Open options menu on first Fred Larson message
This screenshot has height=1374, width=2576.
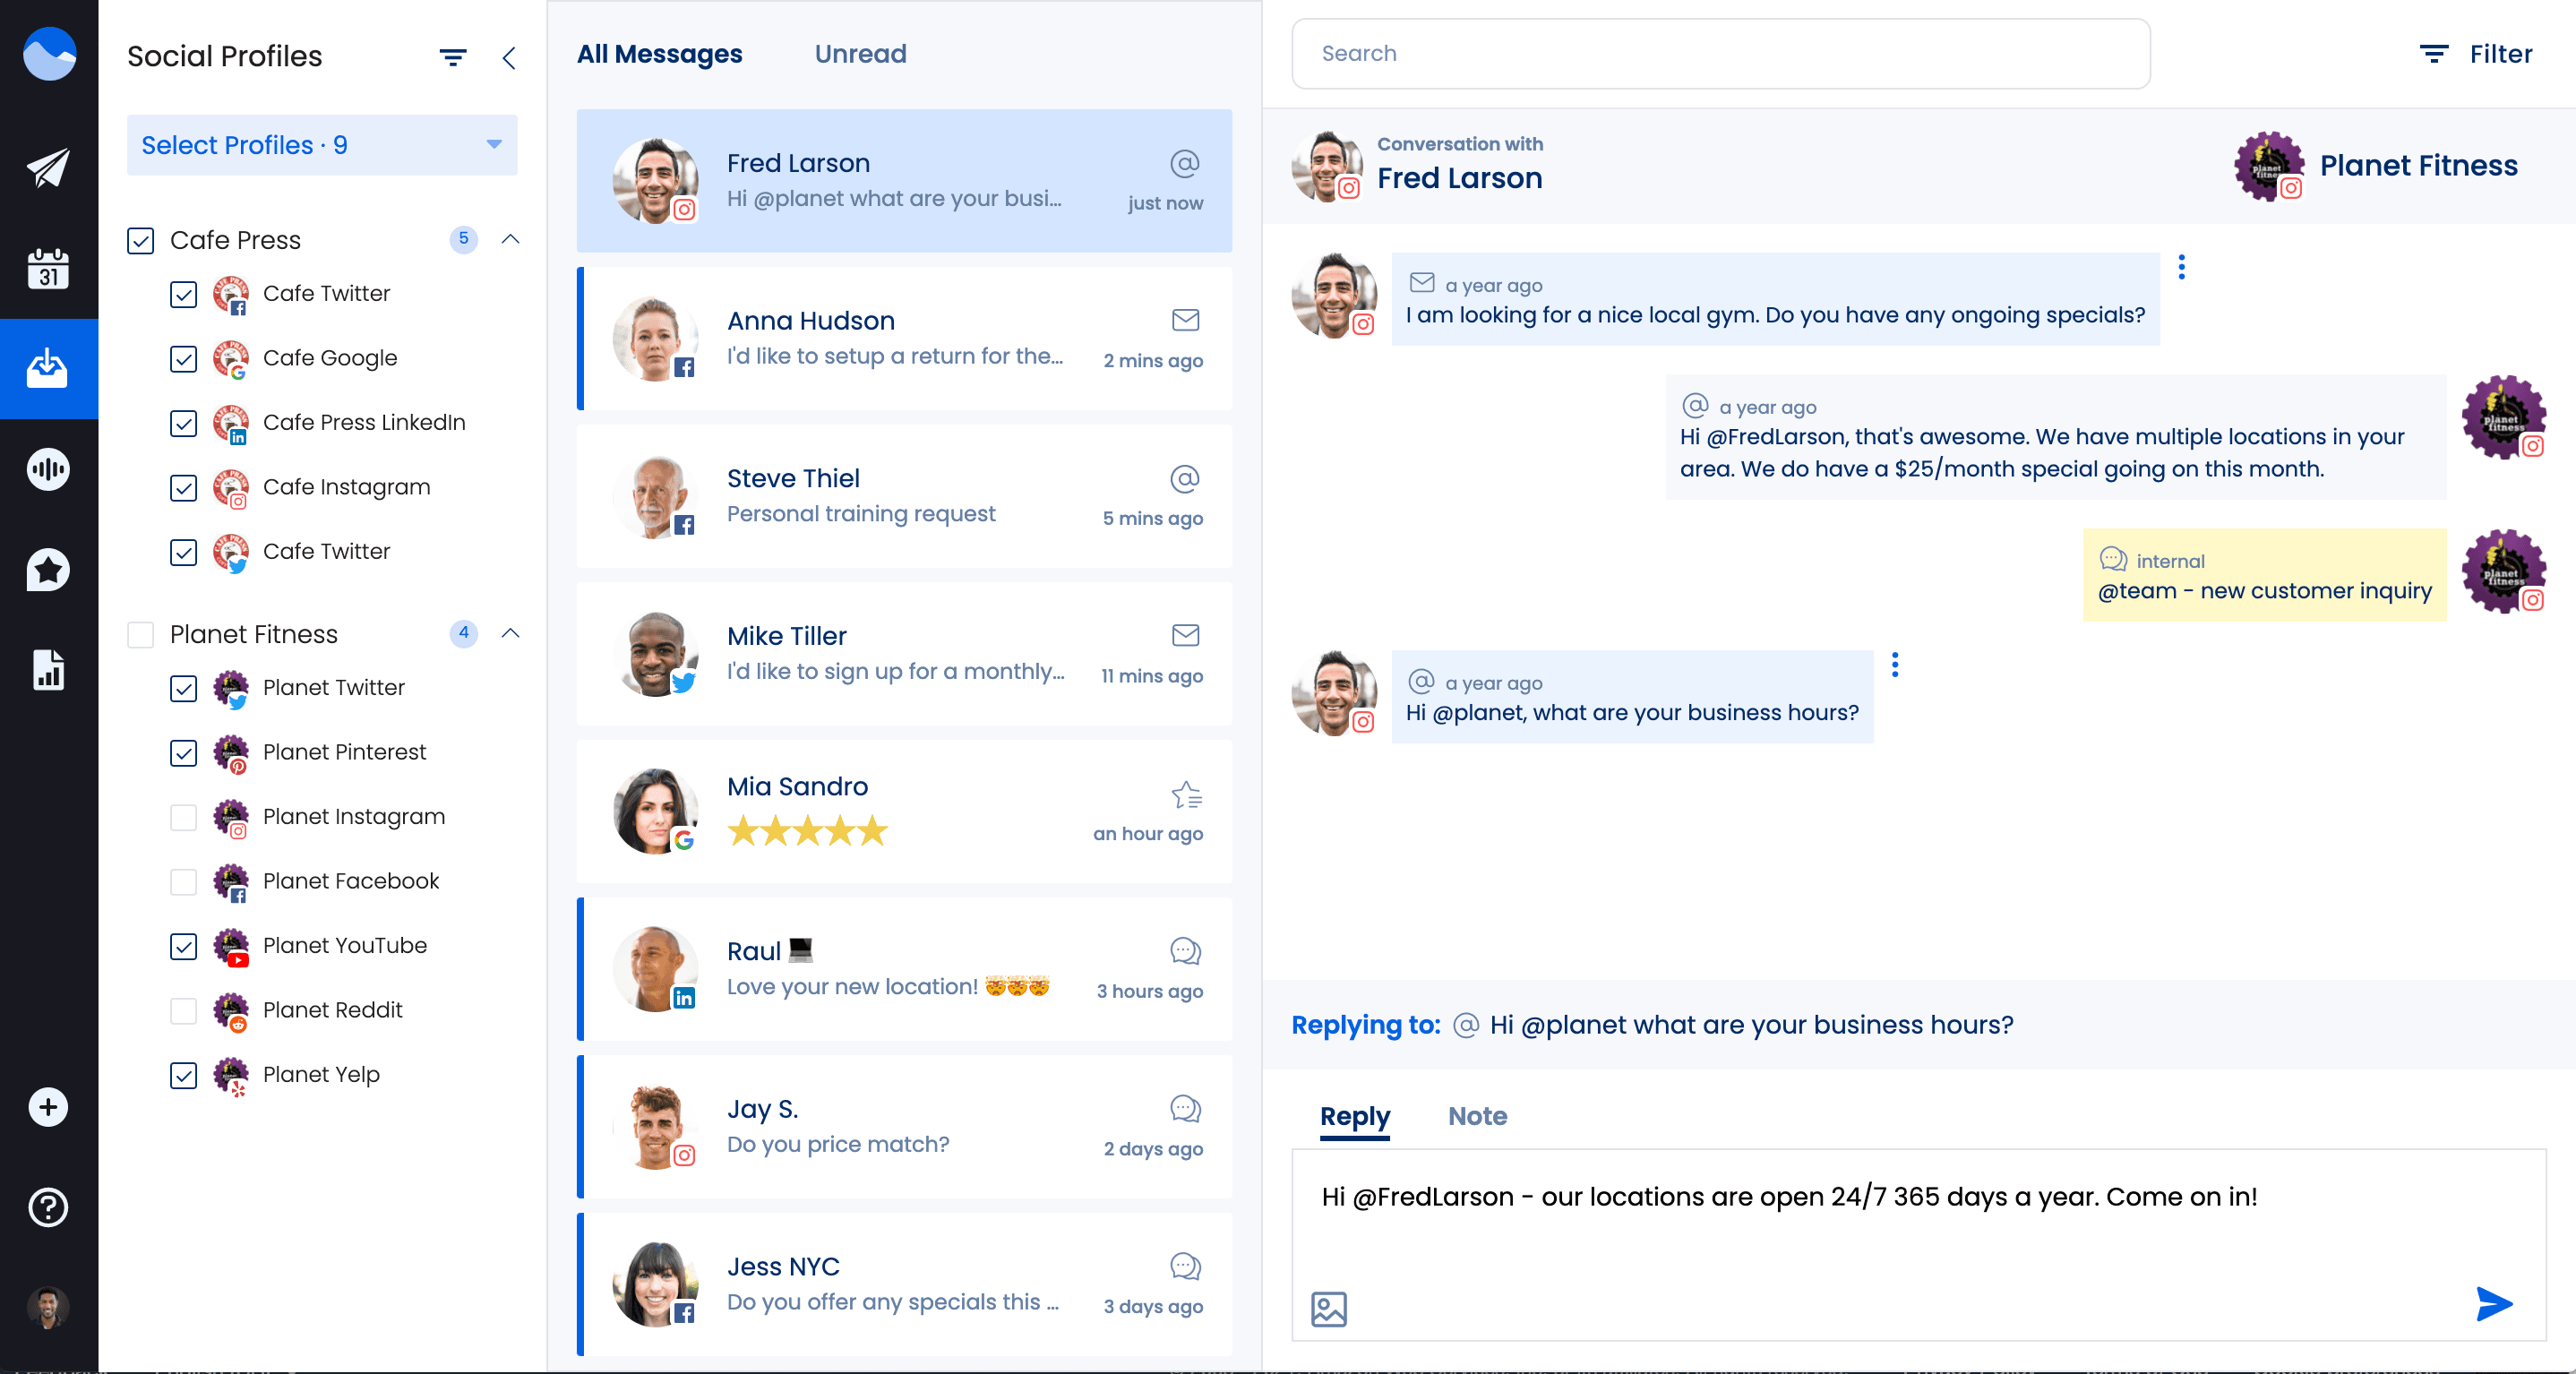(x=2181, y=267)
